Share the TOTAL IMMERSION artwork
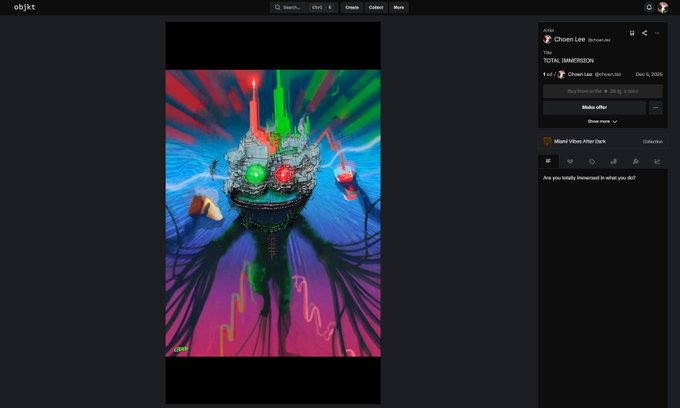Image resolution: width=680 pixels, height=408 pixels. pos(644,33)
